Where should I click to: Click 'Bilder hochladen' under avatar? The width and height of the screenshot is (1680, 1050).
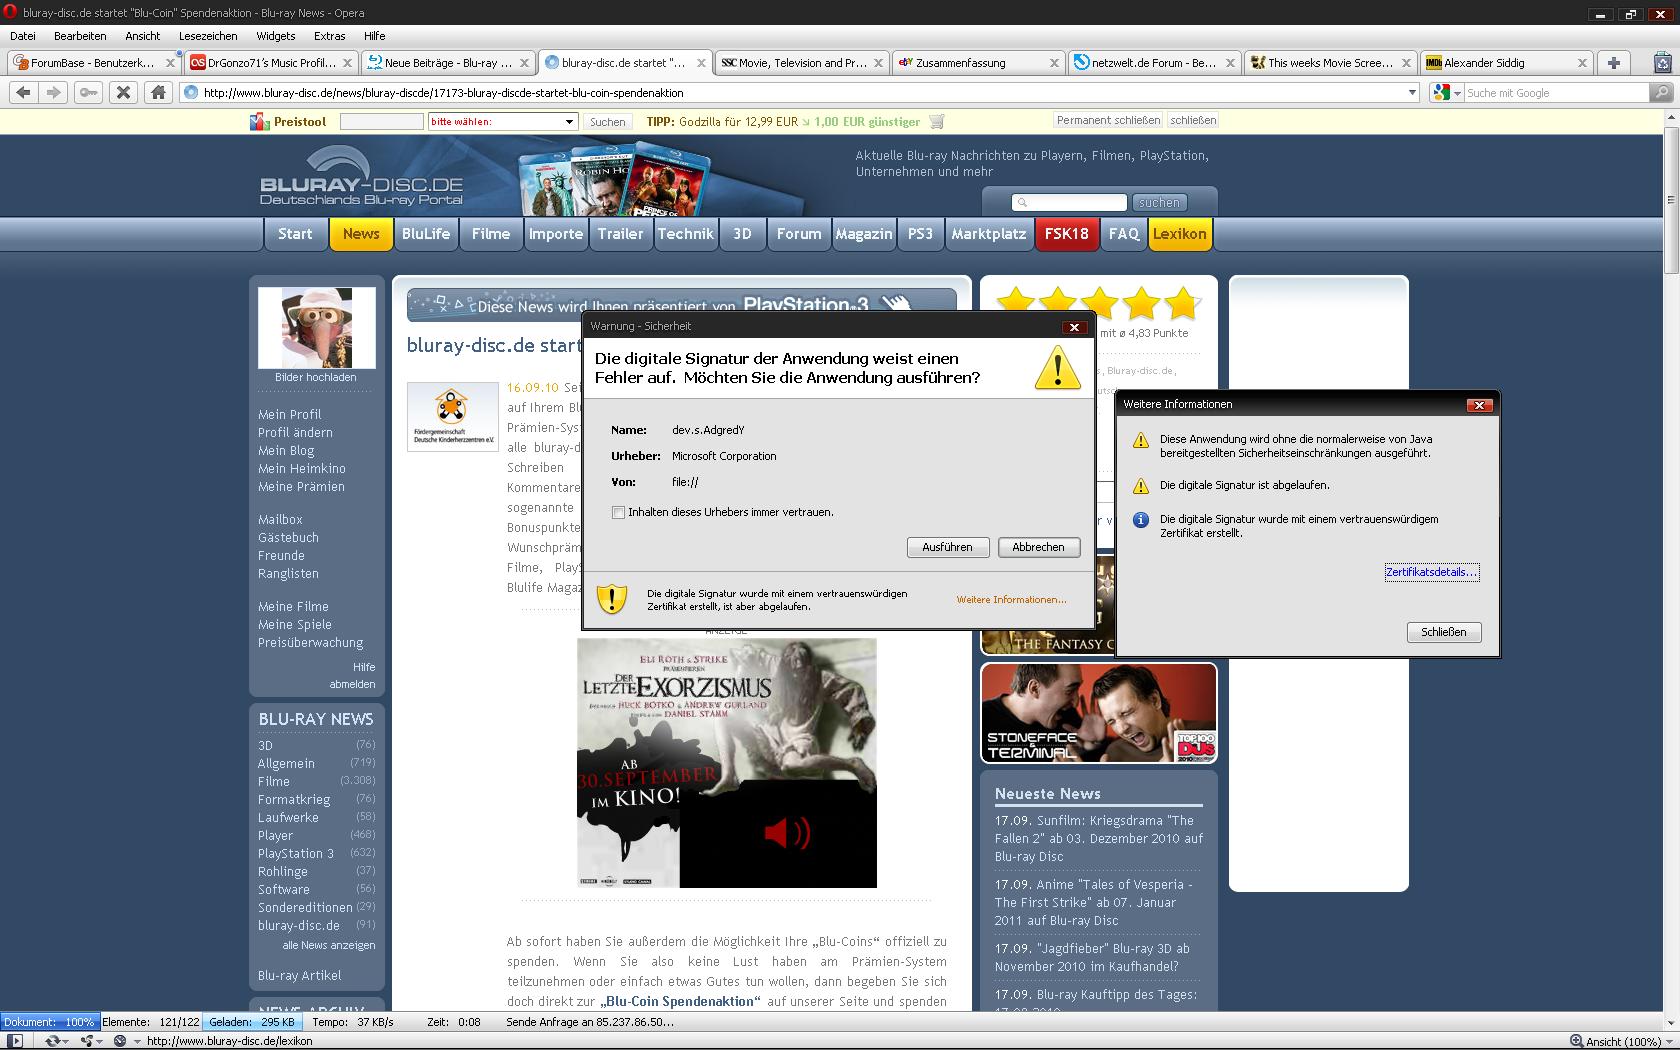coord(316,377)
